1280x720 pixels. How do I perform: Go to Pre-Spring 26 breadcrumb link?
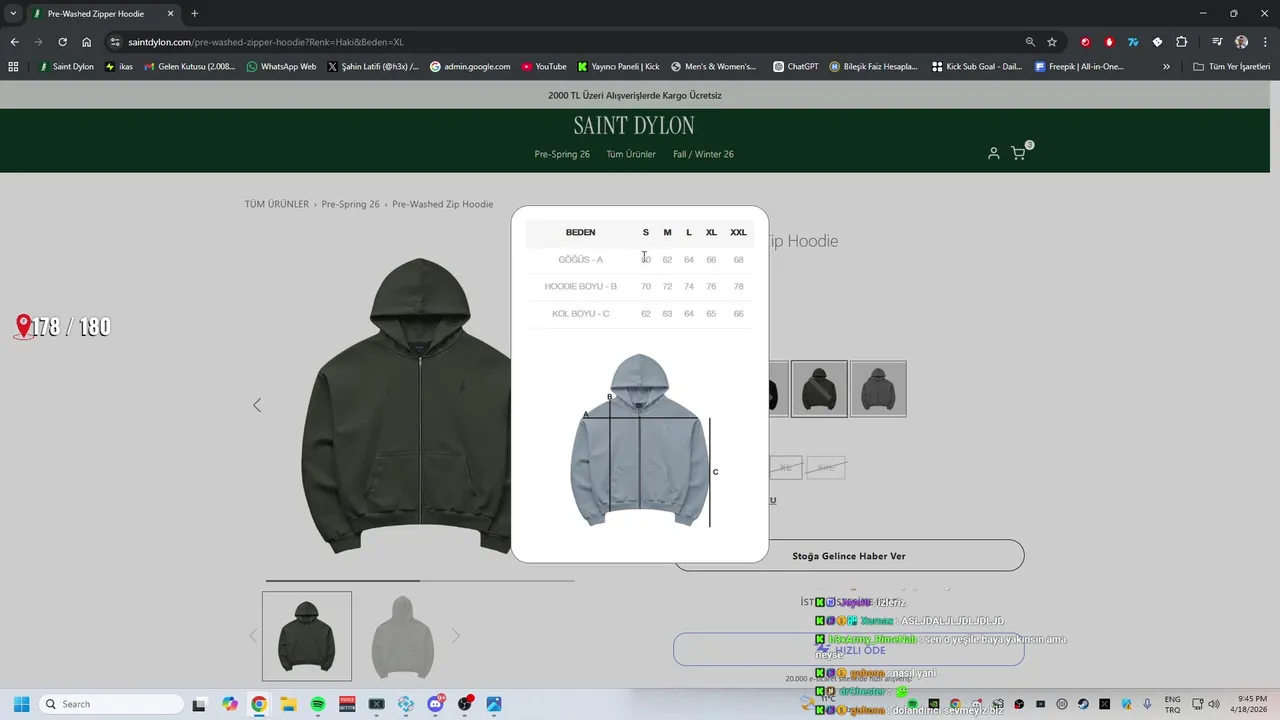click(x=351, y=204)
